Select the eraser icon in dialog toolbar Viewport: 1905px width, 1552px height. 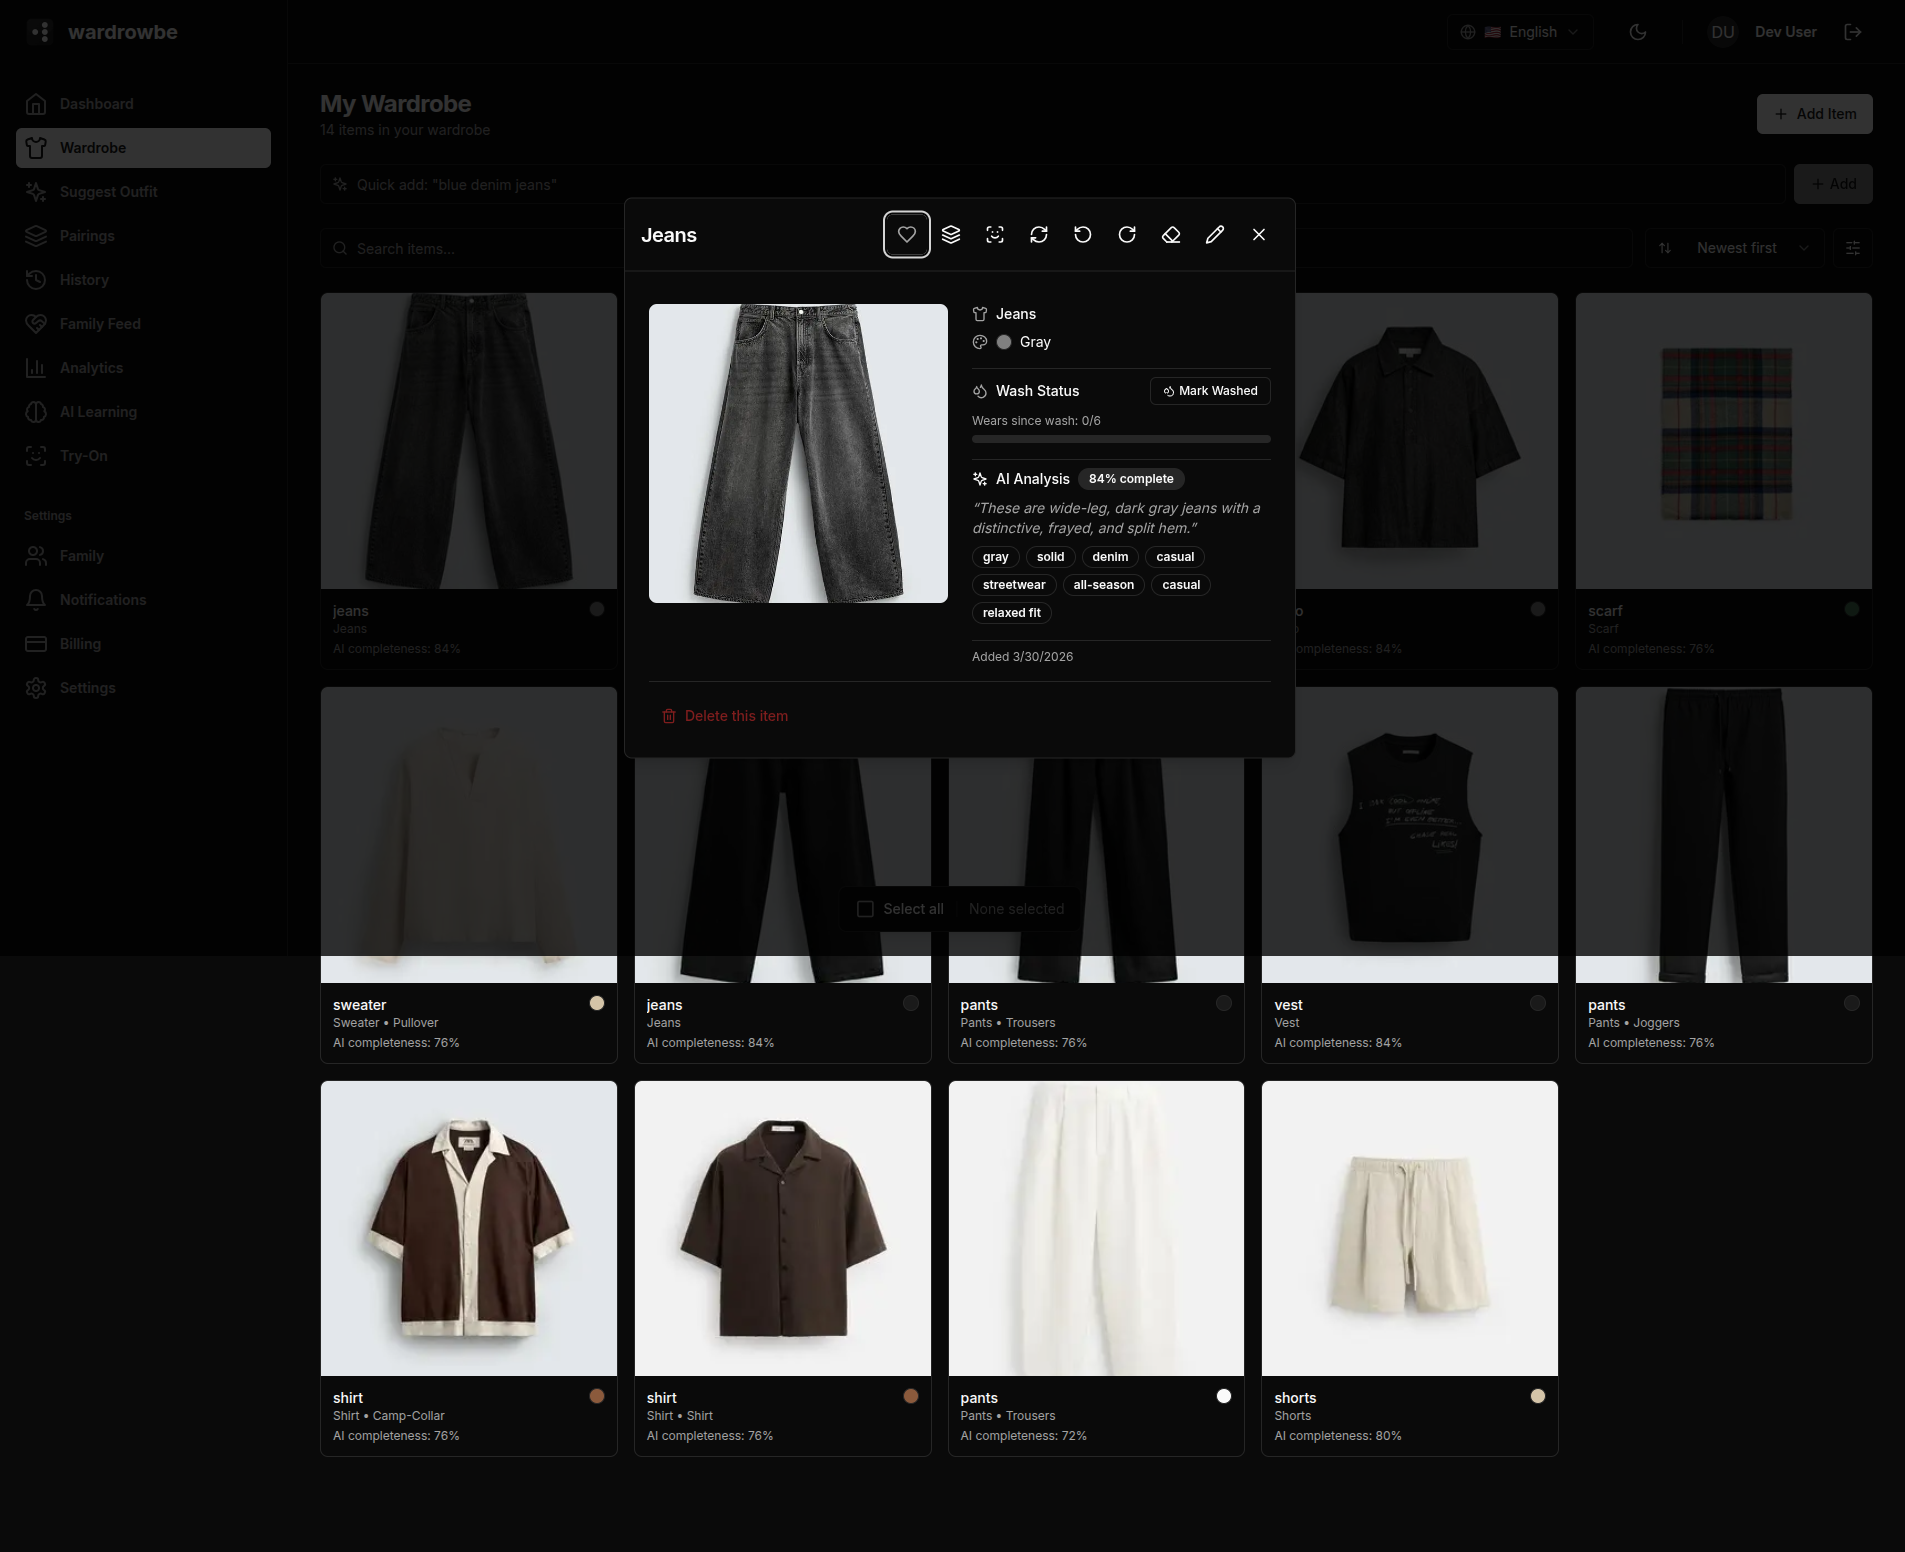[1170, 235]
